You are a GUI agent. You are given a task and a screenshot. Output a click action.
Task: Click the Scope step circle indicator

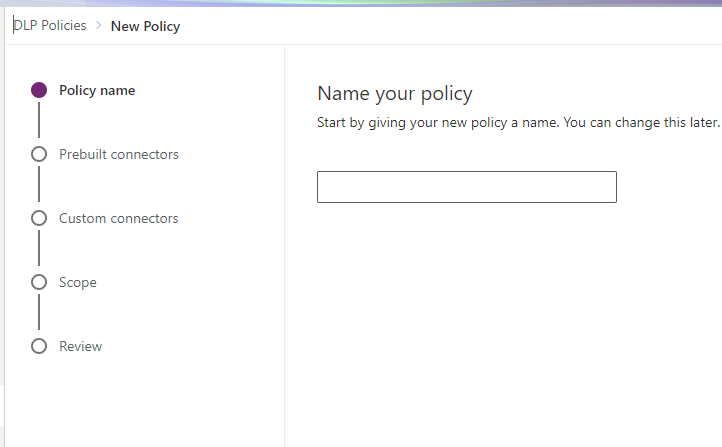pos(39,282)
